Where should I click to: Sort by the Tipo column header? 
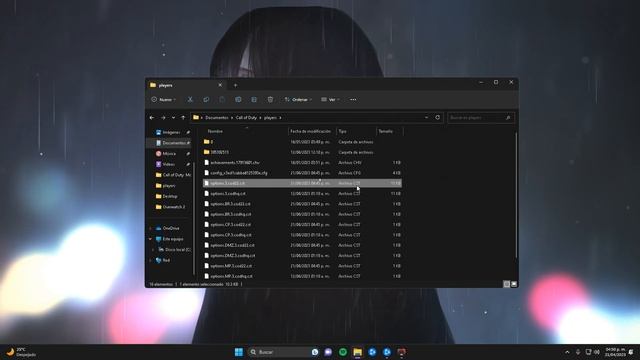point(342,131)
